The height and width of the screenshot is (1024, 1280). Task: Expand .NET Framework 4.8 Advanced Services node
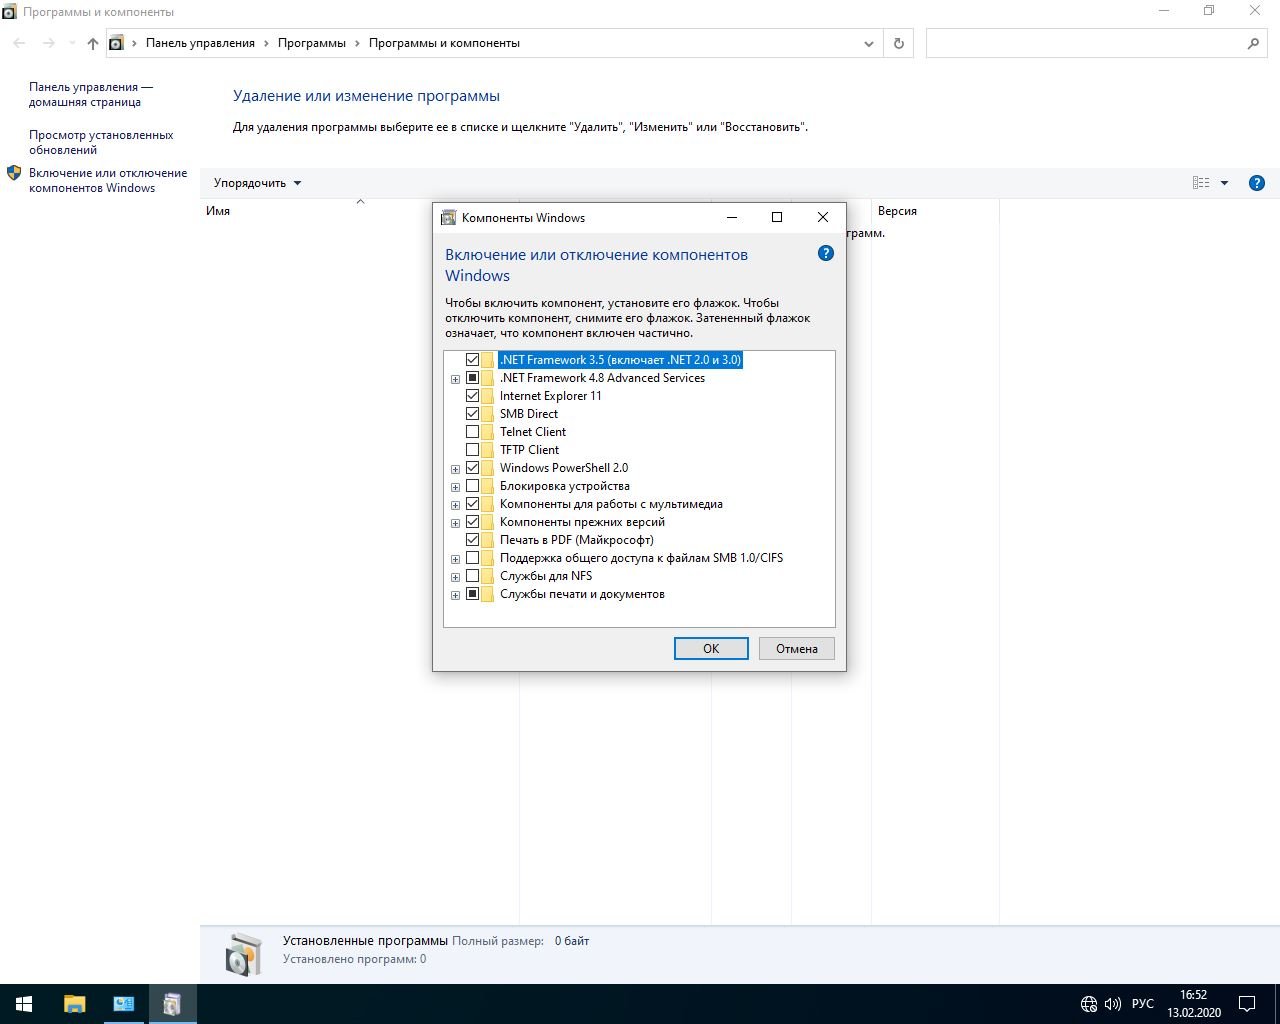click(455, 379)
